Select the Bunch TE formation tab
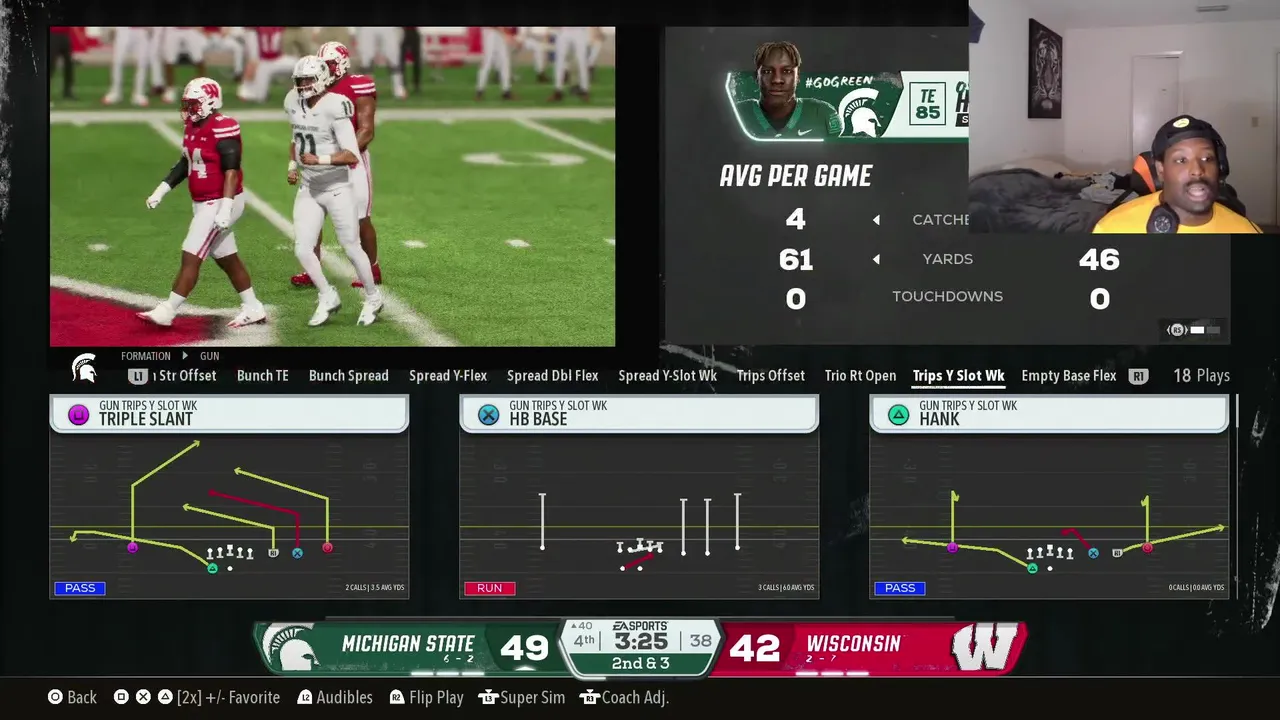Viewport: 1280px width, 720px height. coord(263,376)
